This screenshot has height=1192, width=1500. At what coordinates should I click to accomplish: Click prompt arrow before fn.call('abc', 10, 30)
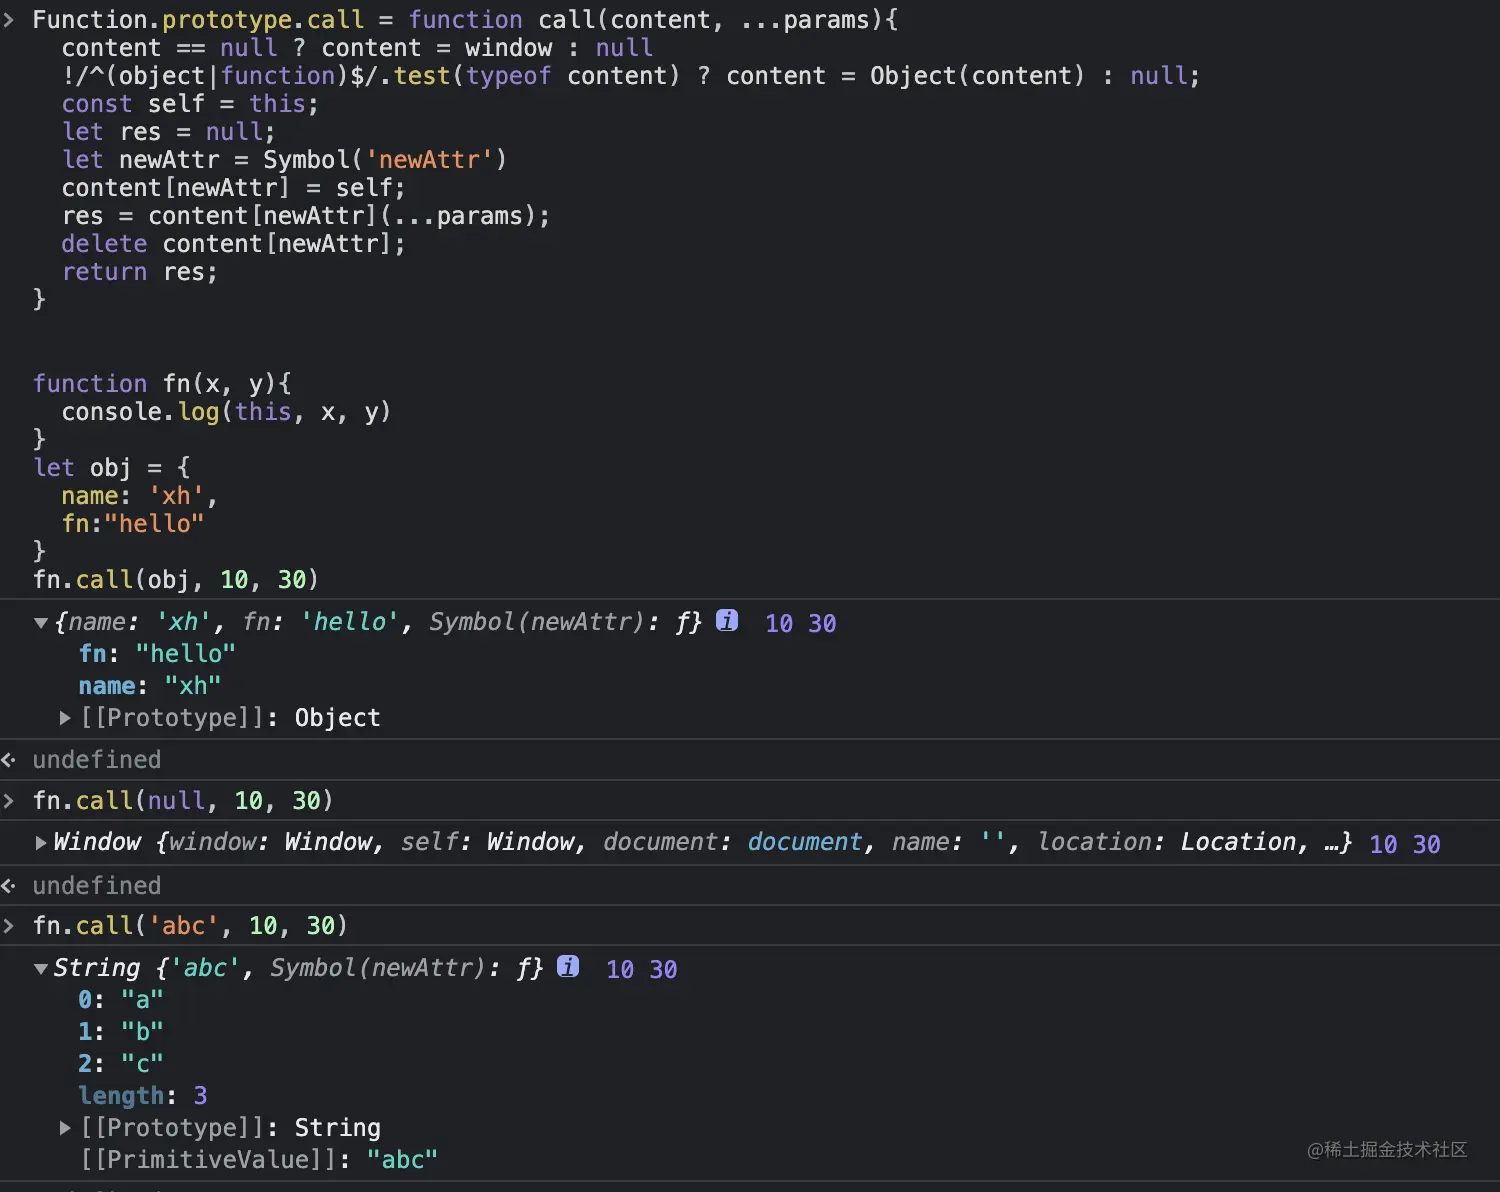(9, 926)
